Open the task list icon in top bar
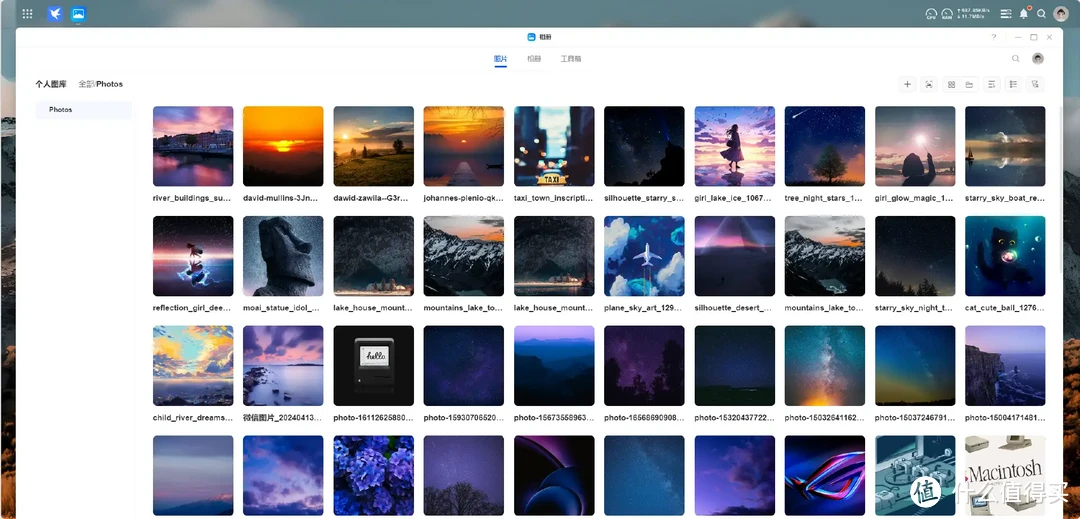The width and height of the screenshot is (1080, 519). [x=1005, y=14]
